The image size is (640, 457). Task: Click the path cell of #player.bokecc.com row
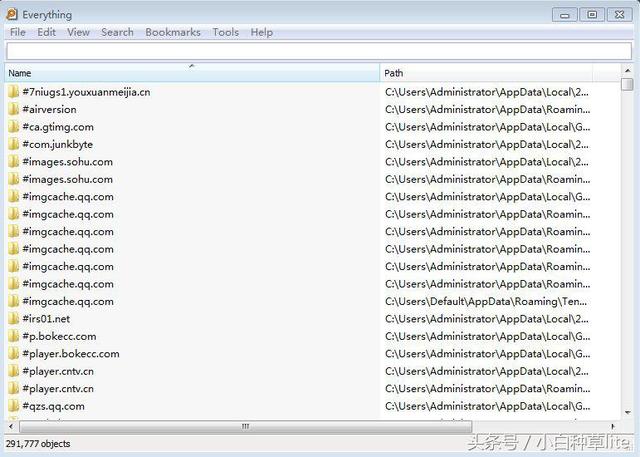487,354
